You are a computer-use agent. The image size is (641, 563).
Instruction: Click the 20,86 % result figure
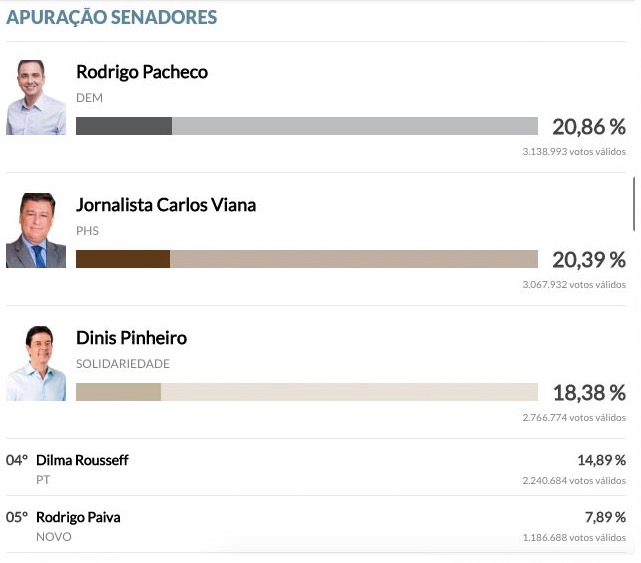coord(588,127)
